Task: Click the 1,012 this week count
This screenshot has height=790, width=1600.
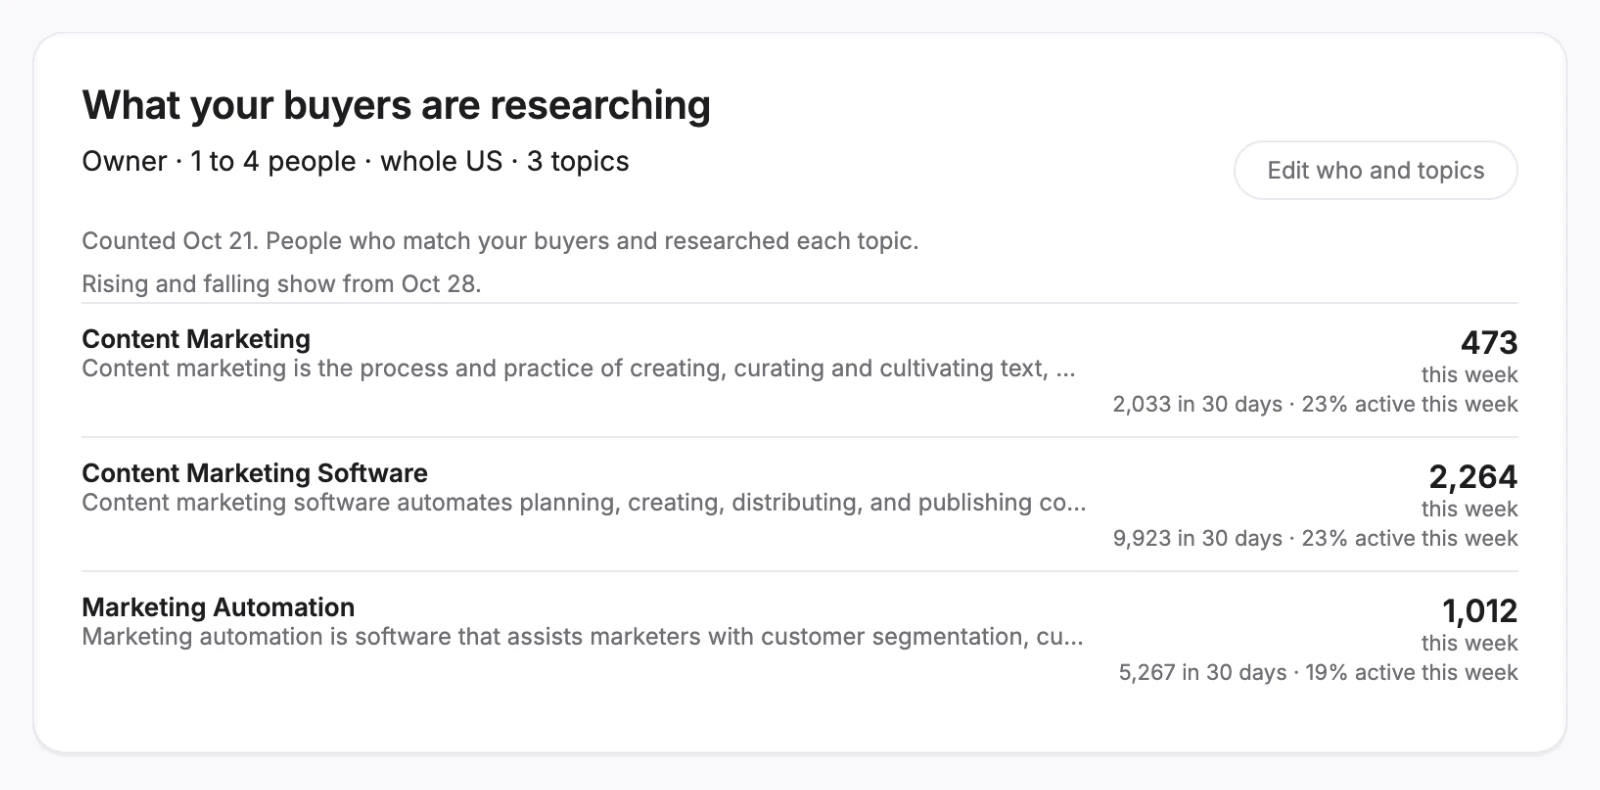Action: (1480, 611)
